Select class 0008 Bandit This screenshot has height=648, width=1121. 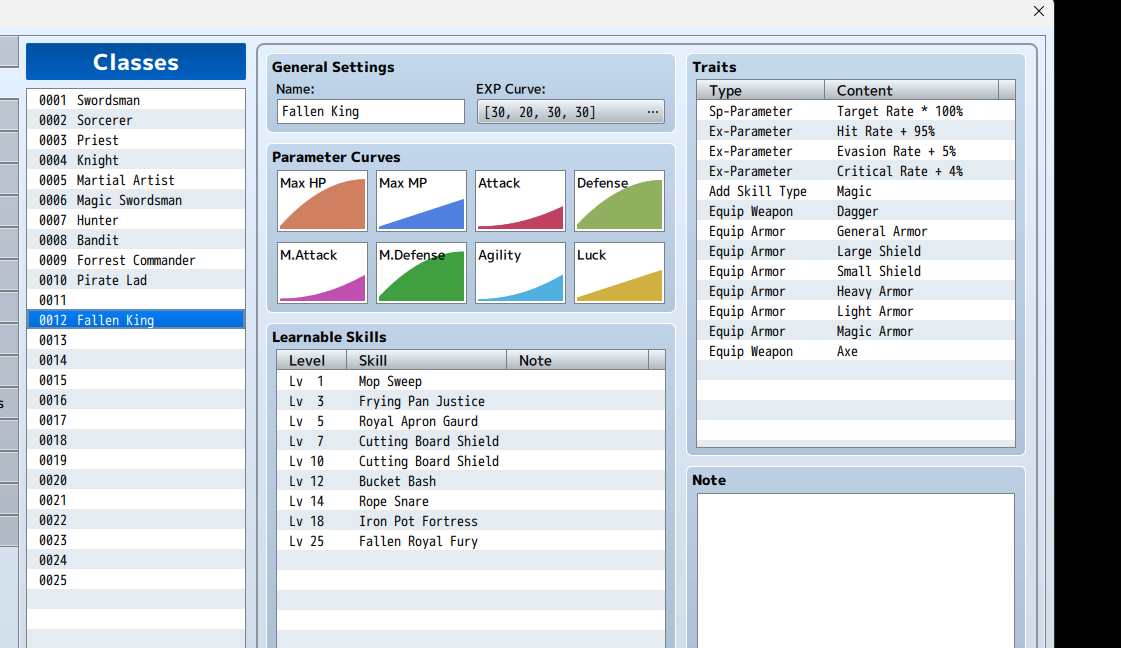[136, 240]
